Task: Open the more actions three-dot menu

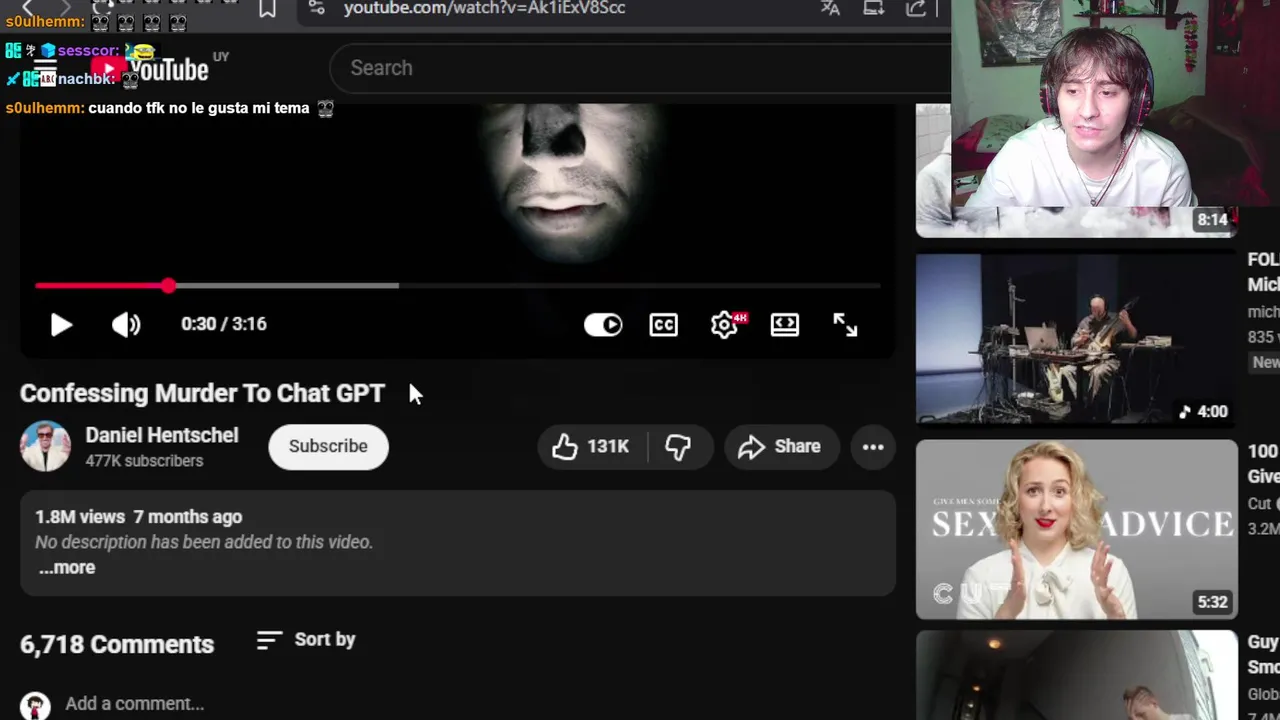Action: point(873,447)
